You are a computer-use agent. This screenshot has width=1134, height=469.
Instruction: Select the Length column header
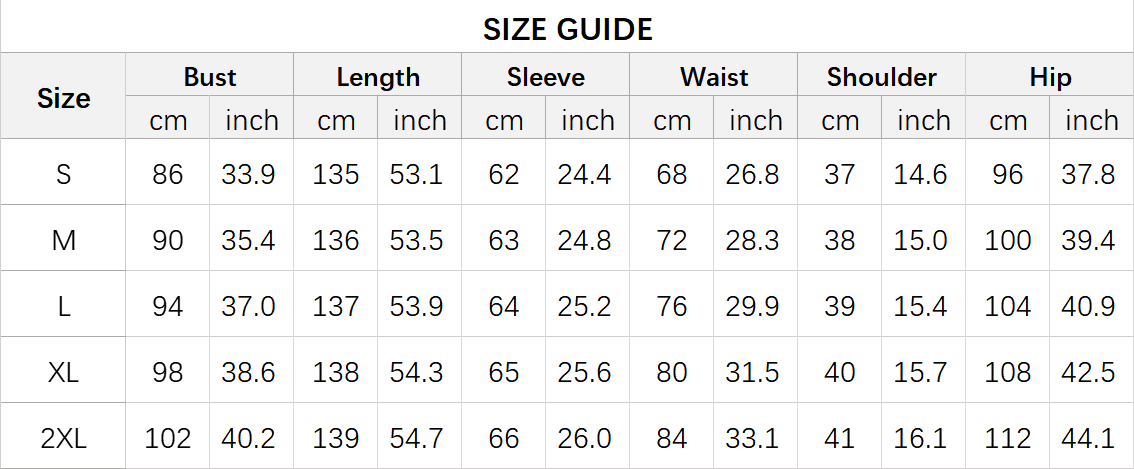[378, 77]
